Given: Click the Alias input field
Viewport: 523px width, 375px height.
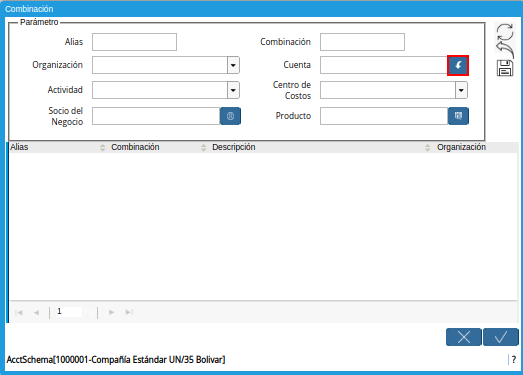Looking at the screenshot, I should point(134,42).
